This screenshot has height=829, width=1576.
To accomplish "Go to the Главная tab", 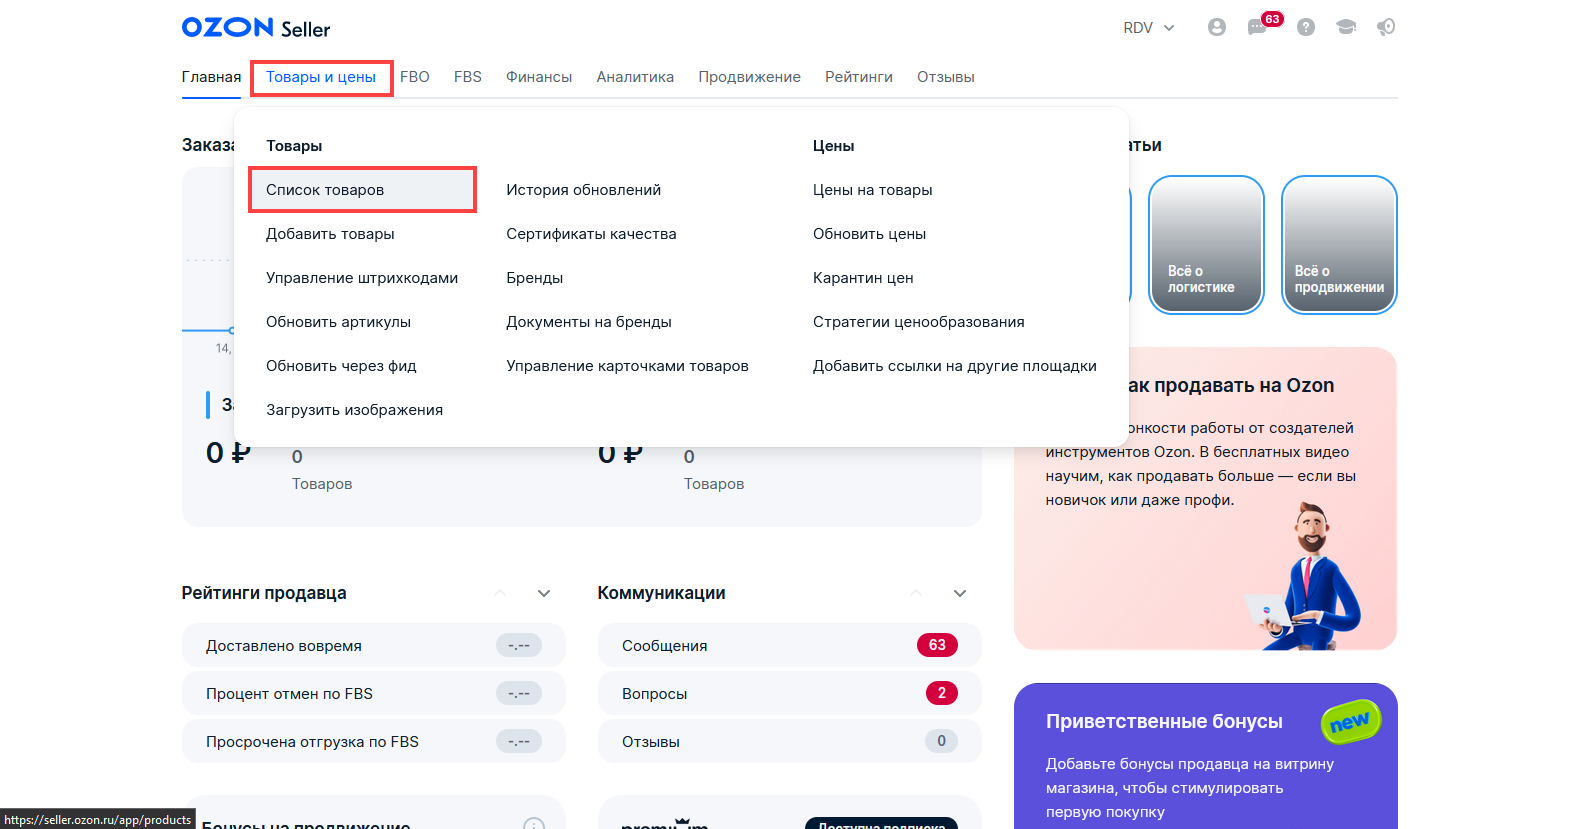I will (211, 77).
